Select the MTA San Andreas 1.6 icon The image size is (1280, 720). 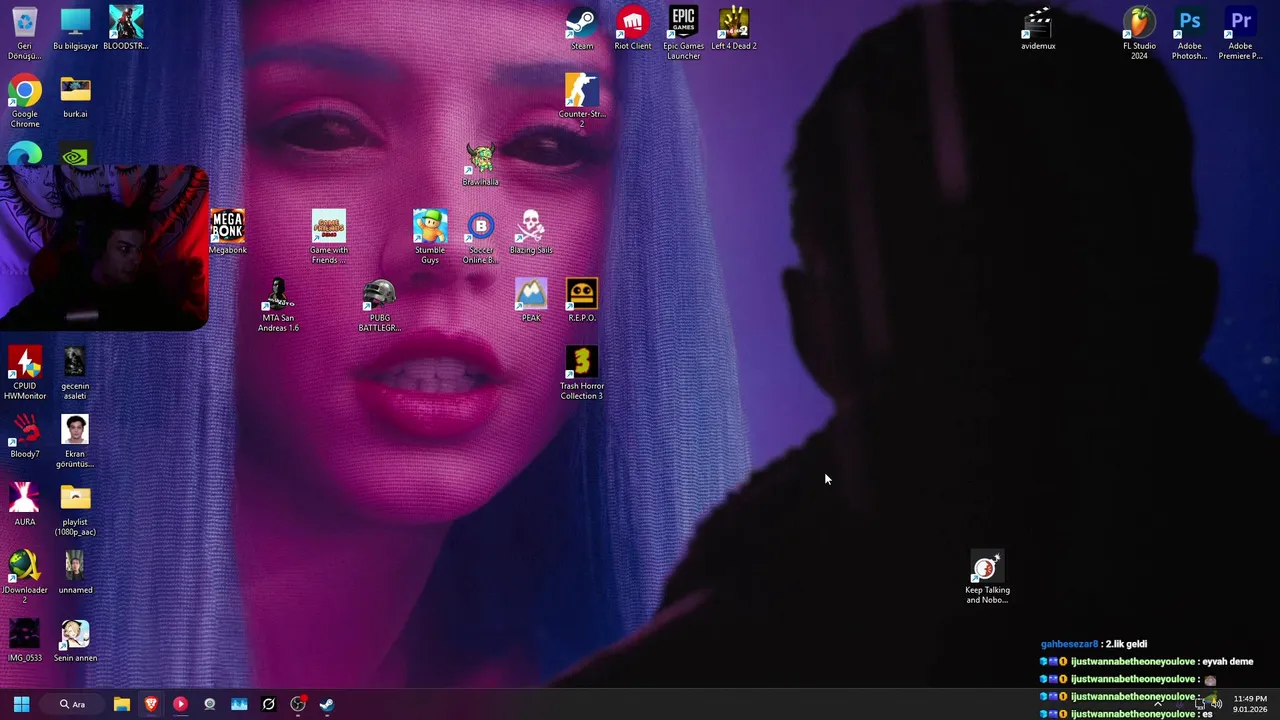[x=277, y=305]
